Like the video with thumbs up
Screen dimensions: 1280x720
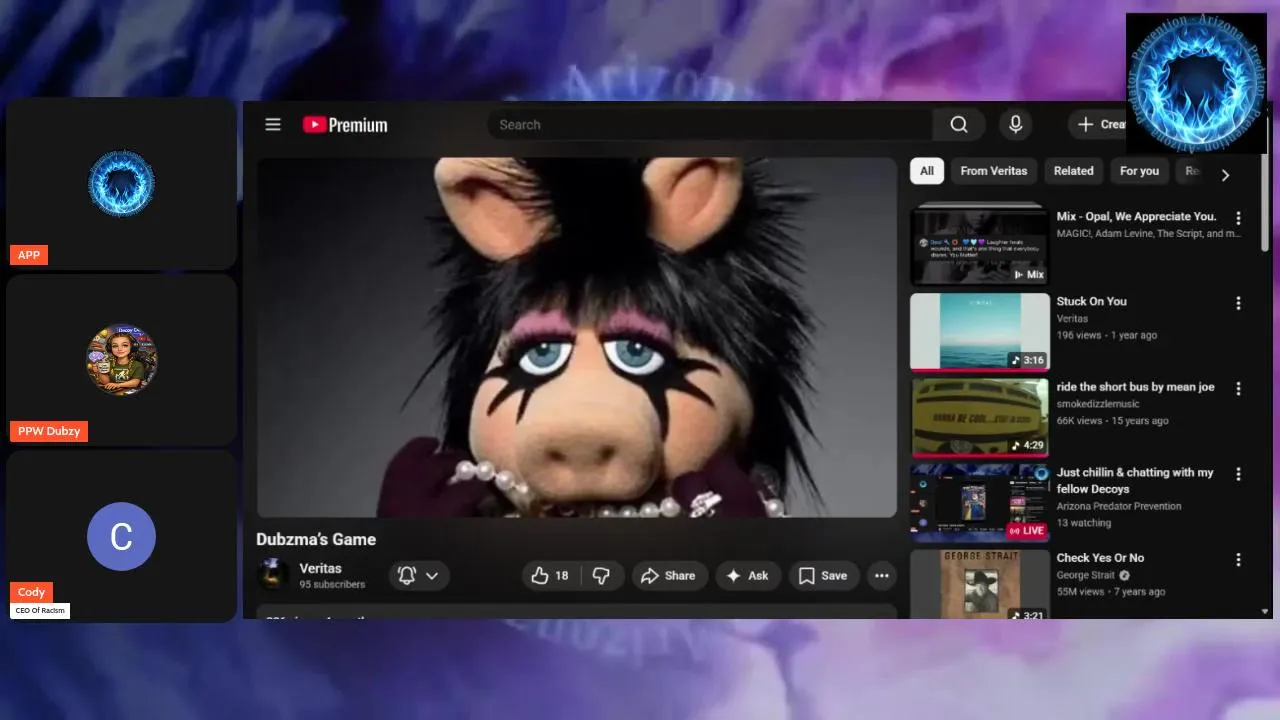[x=550, y=575]
